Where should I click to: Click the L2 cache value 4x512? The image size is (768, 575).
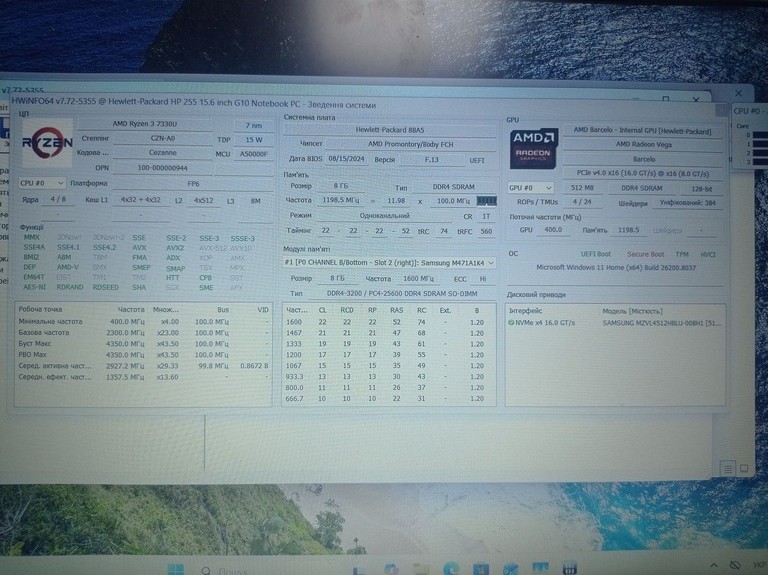[x=203, y=200]
